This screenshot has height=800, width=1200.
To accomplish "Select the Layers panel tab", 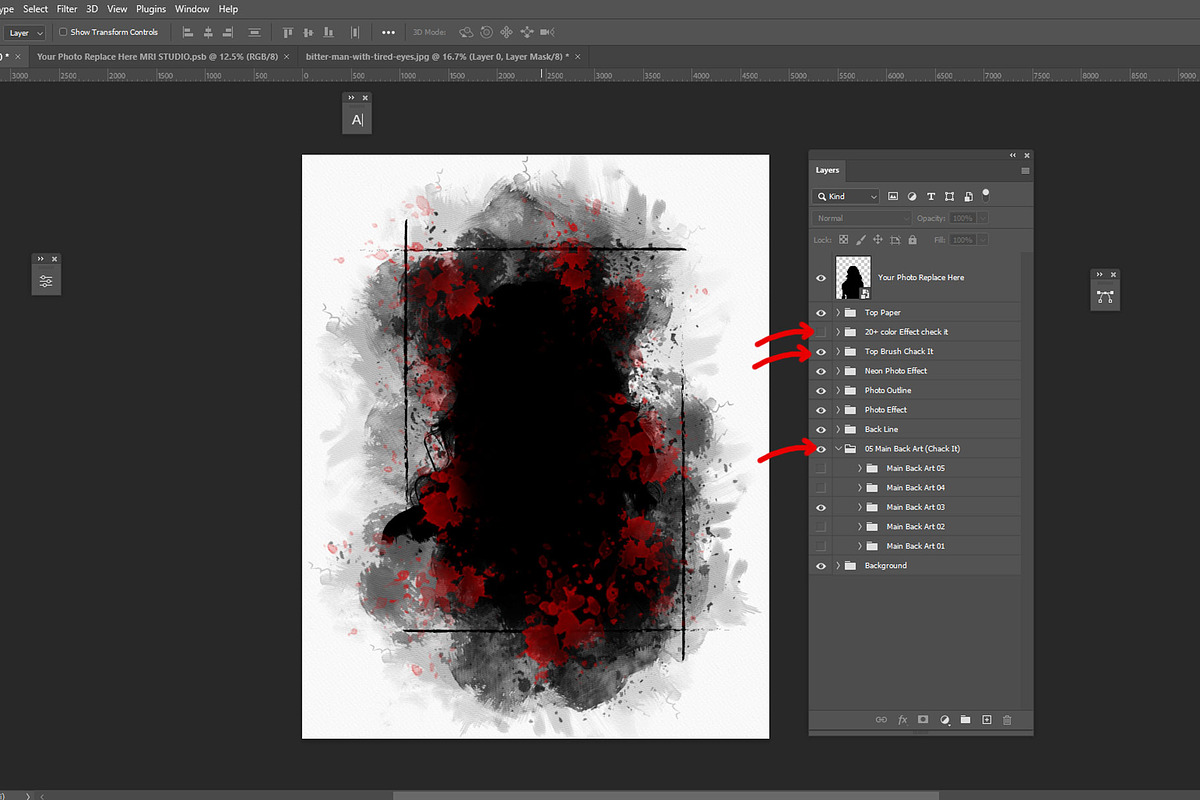I will 827,171.
